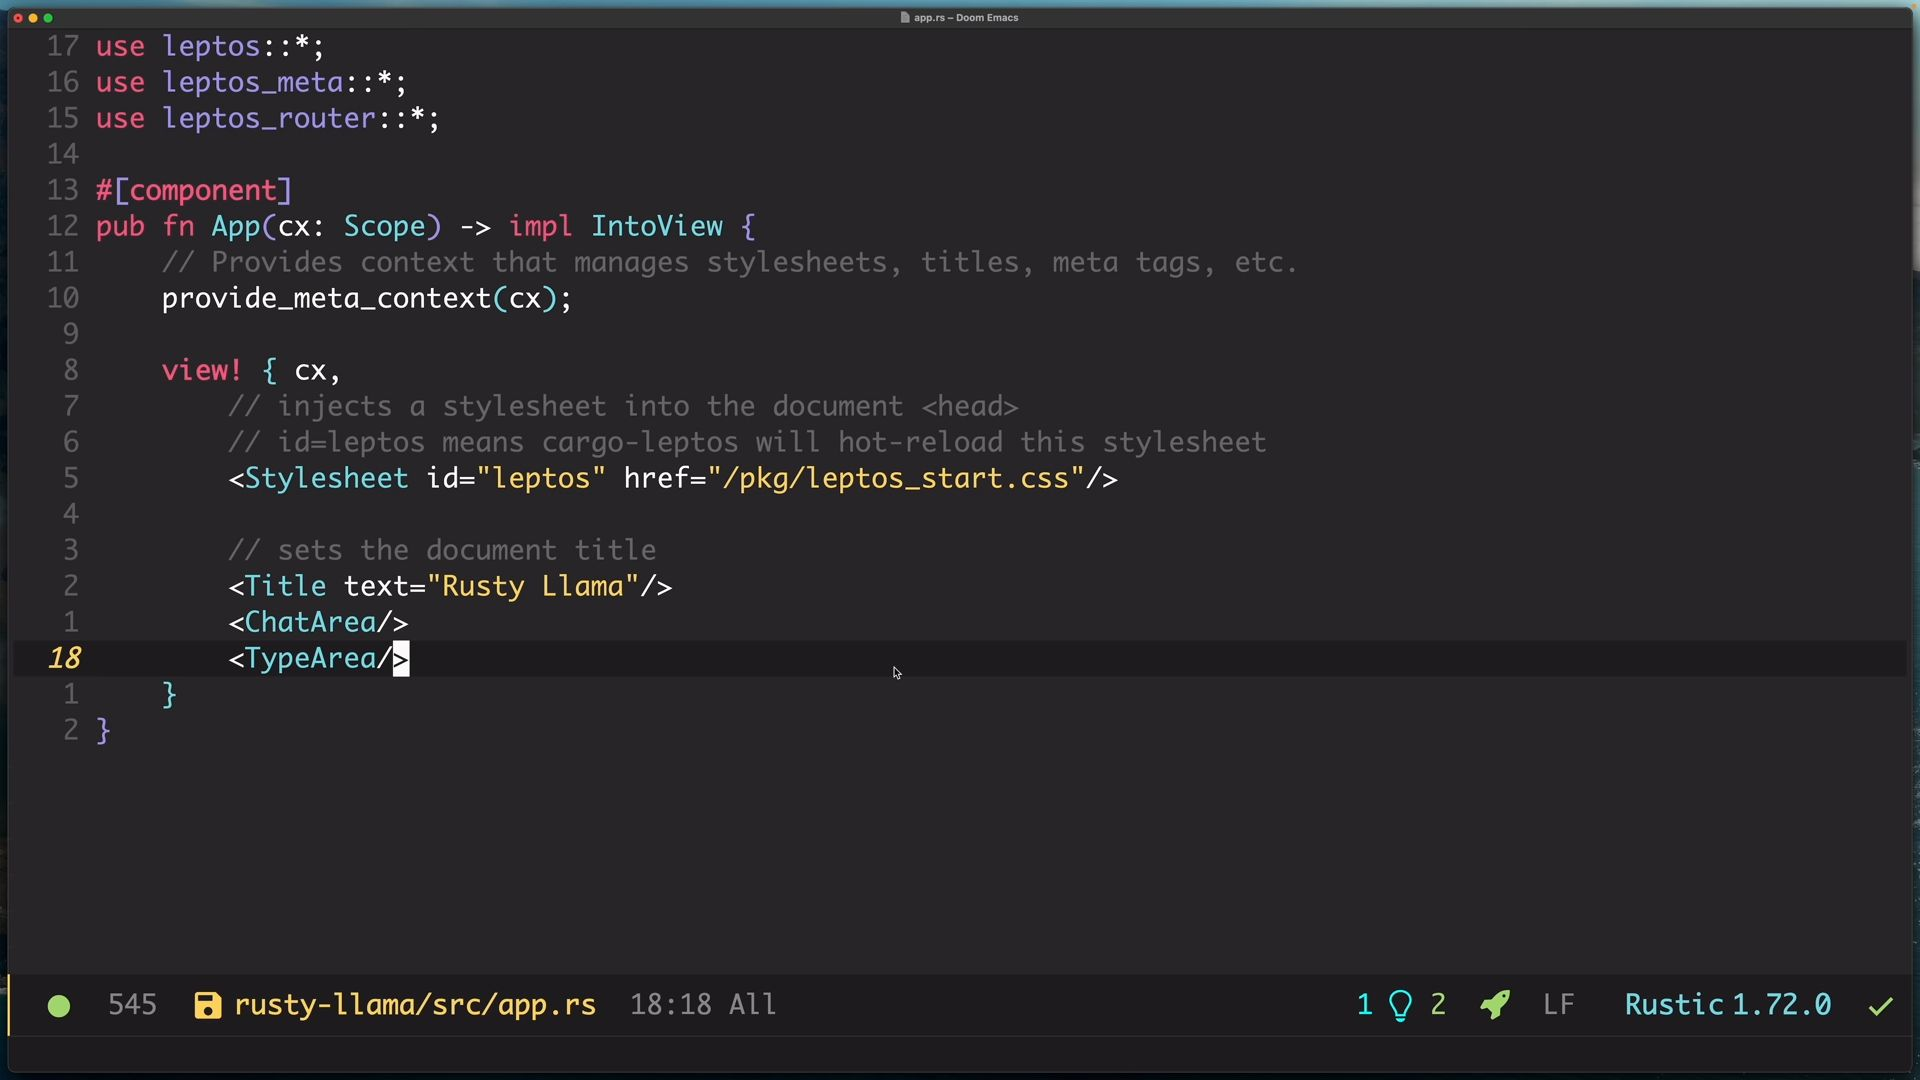Click the 1.72.0 Rust version text
The height and width of the screenshot is (1080, 1920).
click(x=1781, y=1005)
